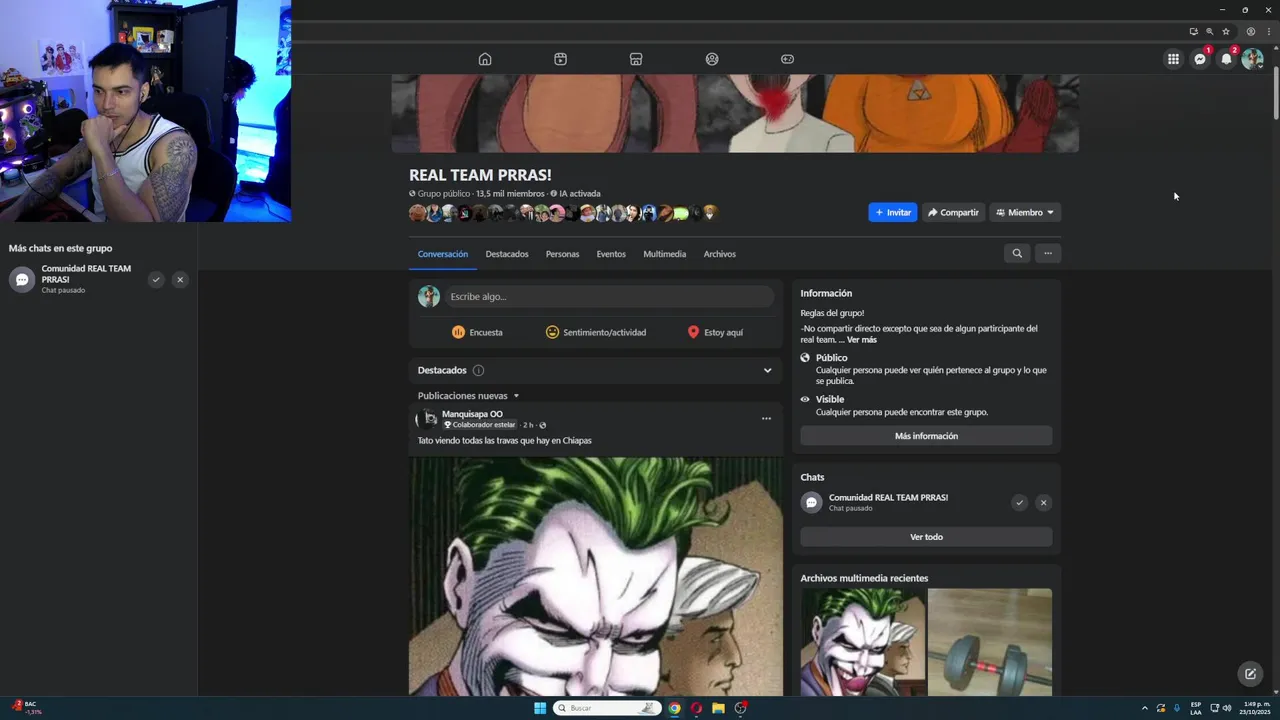Open the browser zoom magnifier icon
Screen dimensions: 1280x720
pyautogui.click(x=1209, y=32)
